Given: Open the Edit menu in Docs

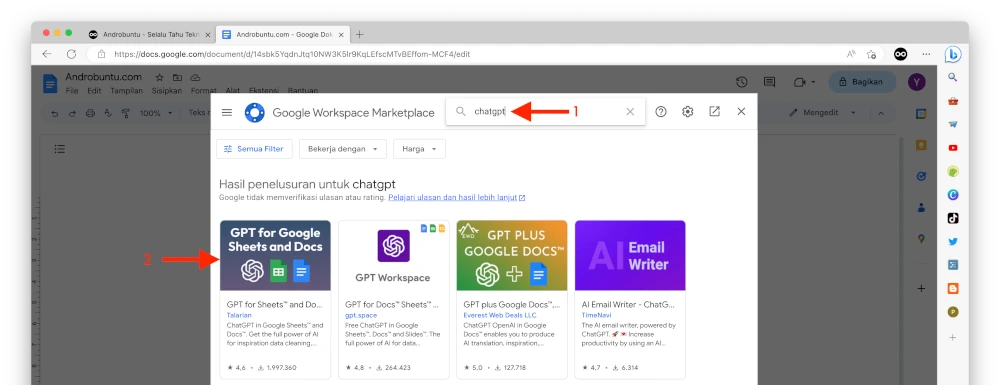Looking at the screenshot, I should pos(94,91).
